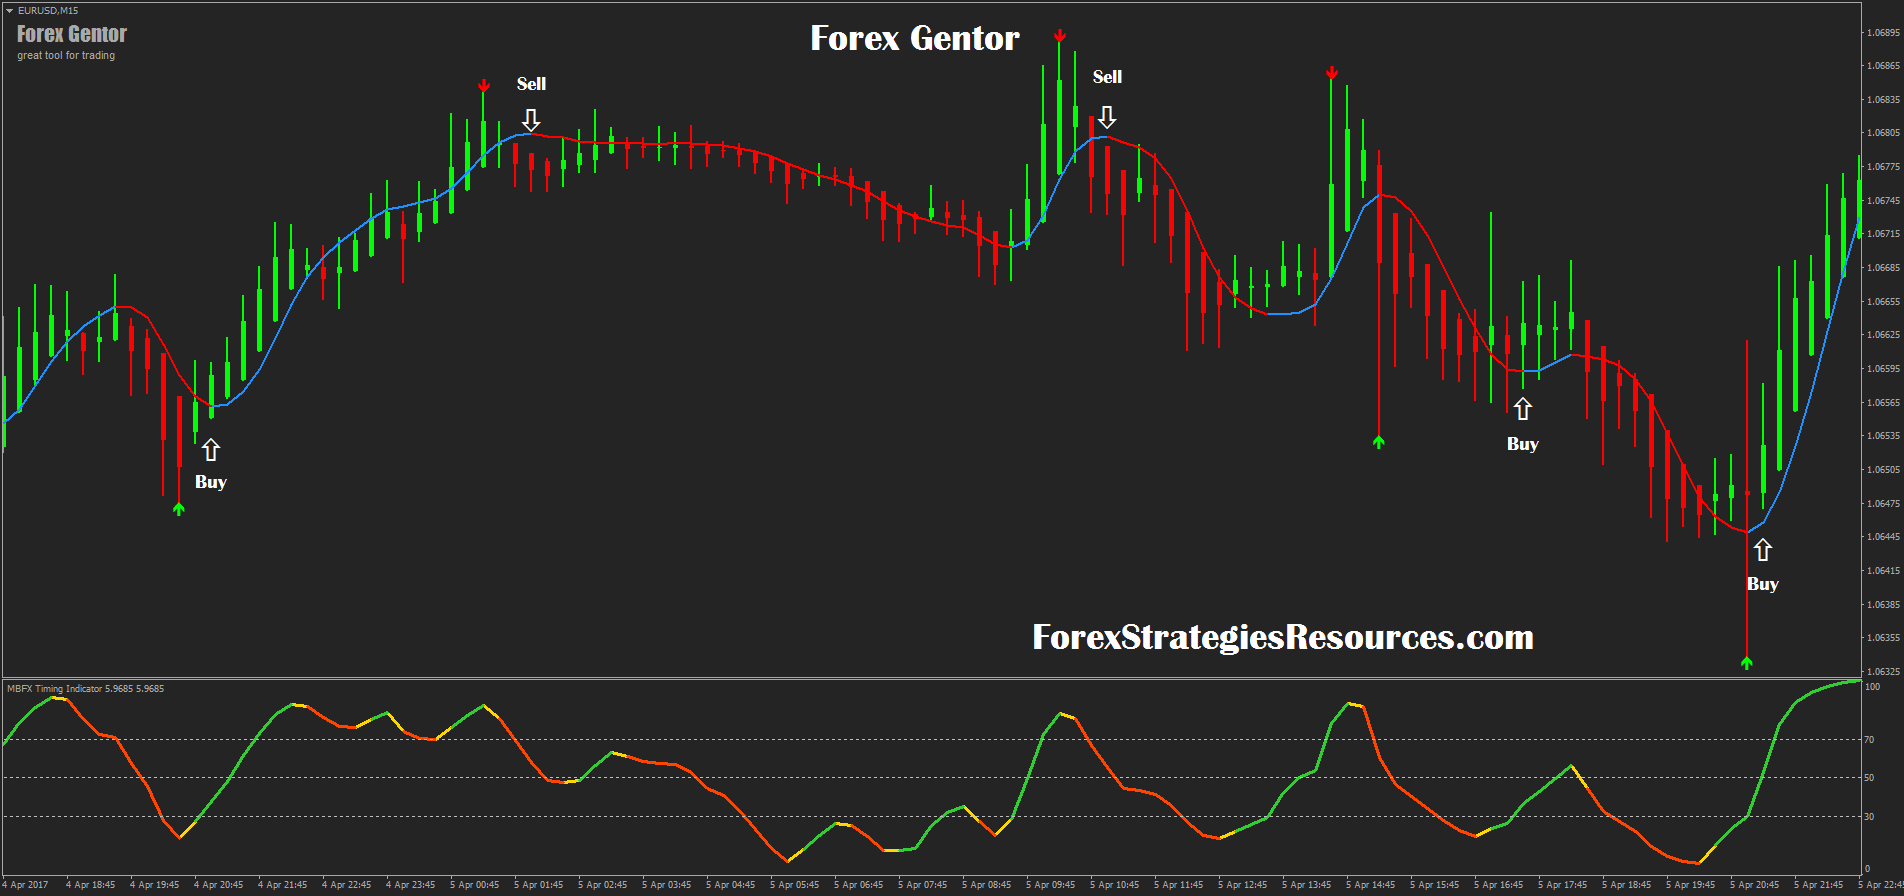Click price level 1.06415 on the axis

(x=1883, y=571)
